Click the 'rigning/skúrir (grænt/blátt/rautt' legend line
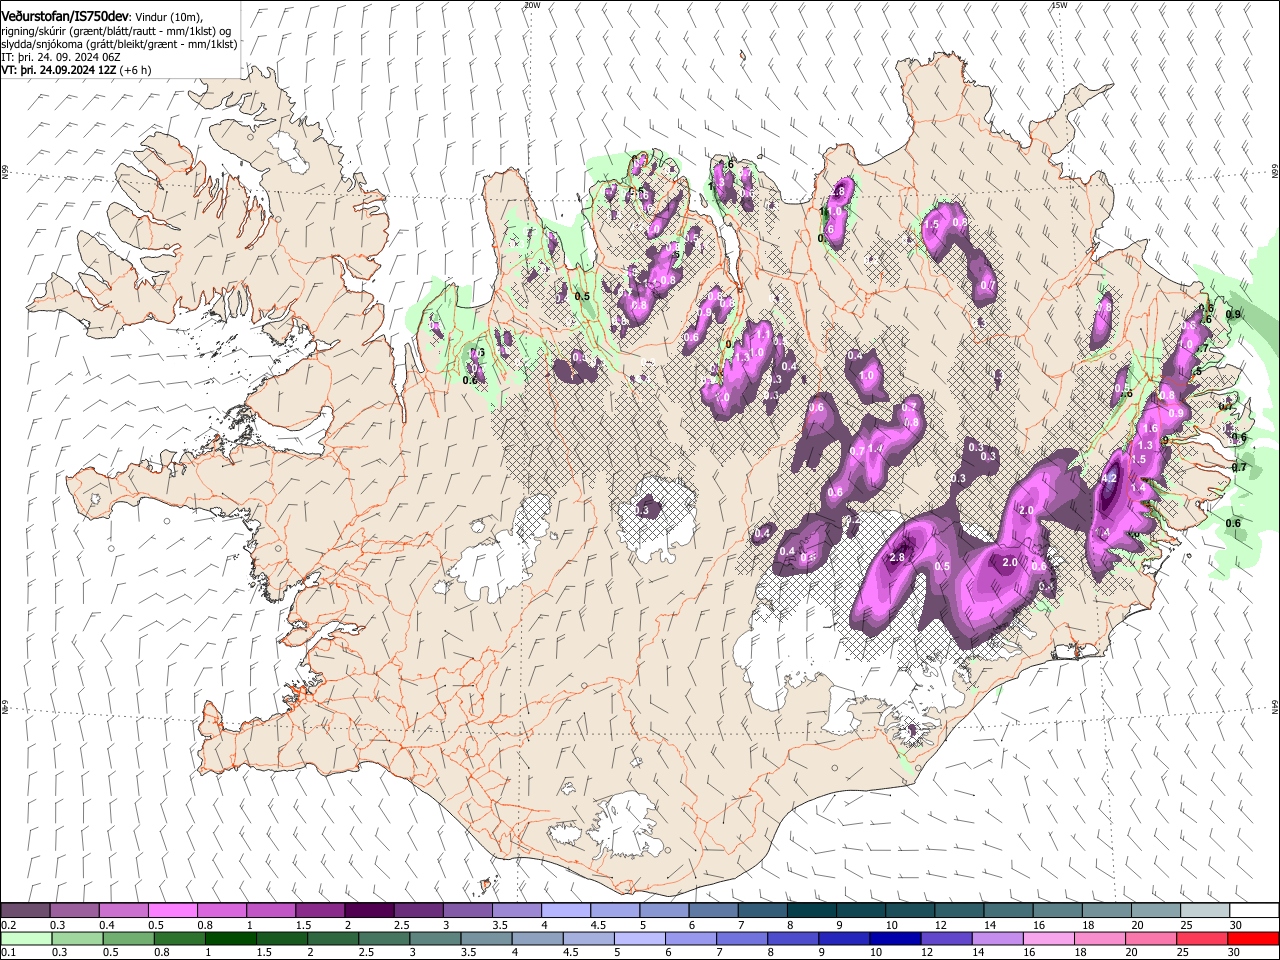Image resolution: width=1280 pixels, height=960 pixels. 116,31
